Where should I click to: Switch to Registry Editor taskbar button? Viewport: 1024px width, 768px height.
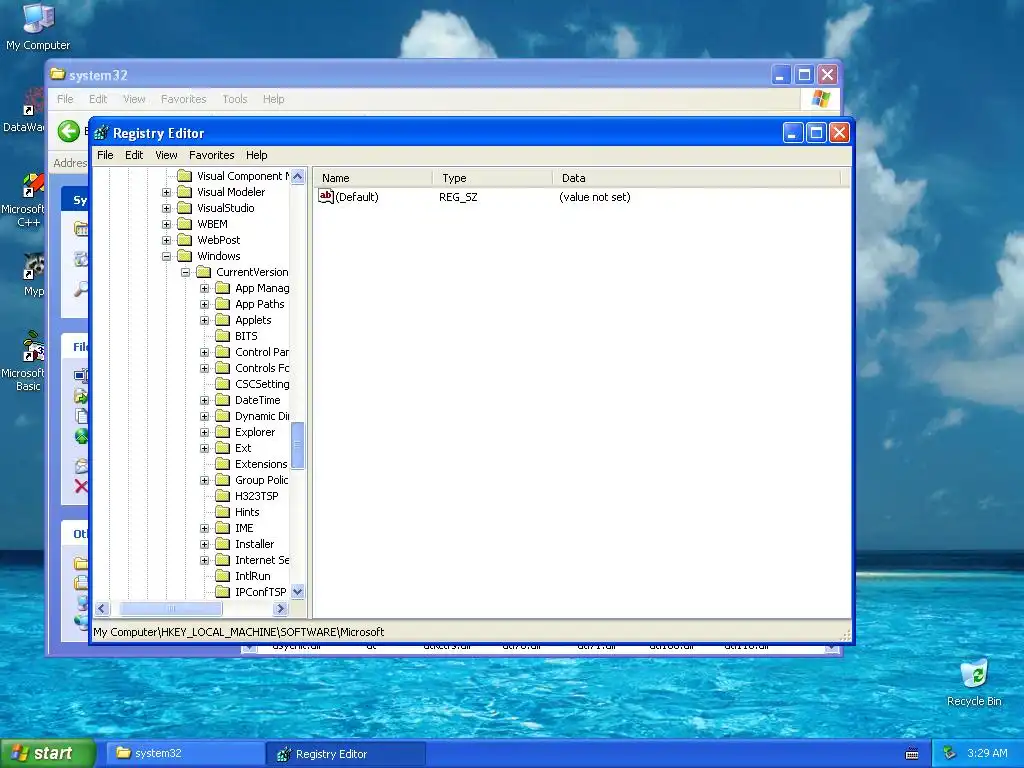[346, 754]
